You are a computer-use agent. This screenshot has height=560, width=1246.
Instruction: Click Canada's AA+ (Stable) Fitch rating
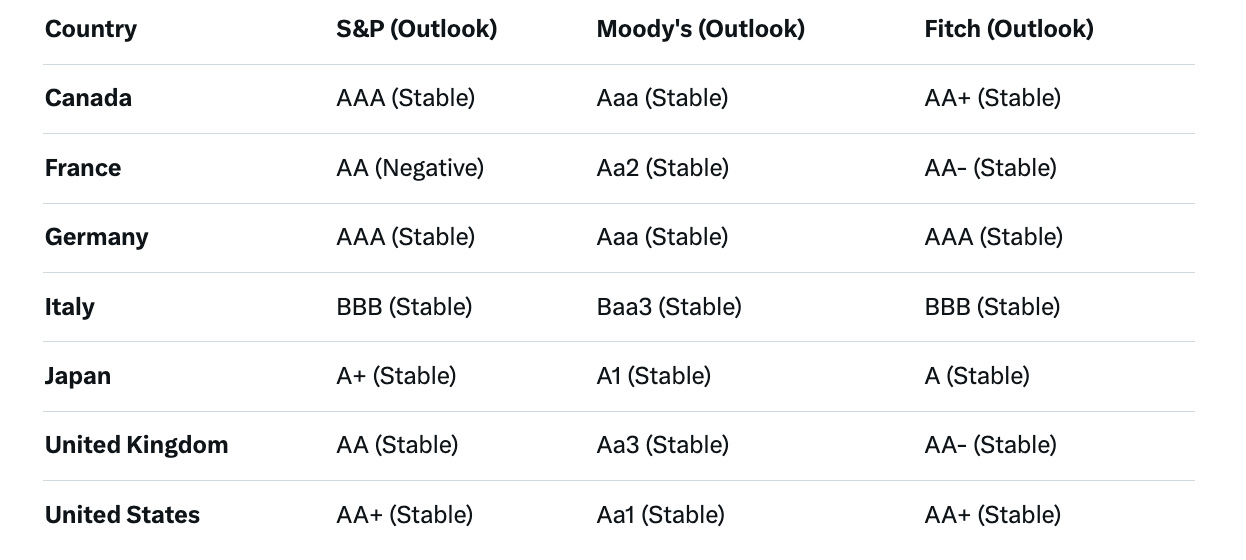(x=992, y=98)
